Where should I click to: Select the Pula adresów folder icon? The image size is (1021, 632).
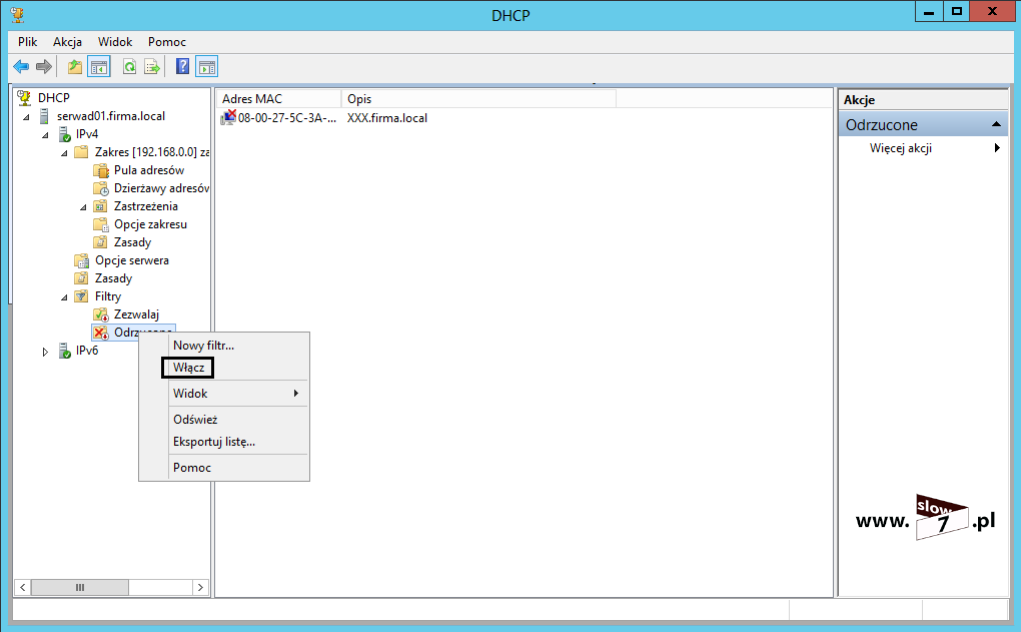click(101, 170)
